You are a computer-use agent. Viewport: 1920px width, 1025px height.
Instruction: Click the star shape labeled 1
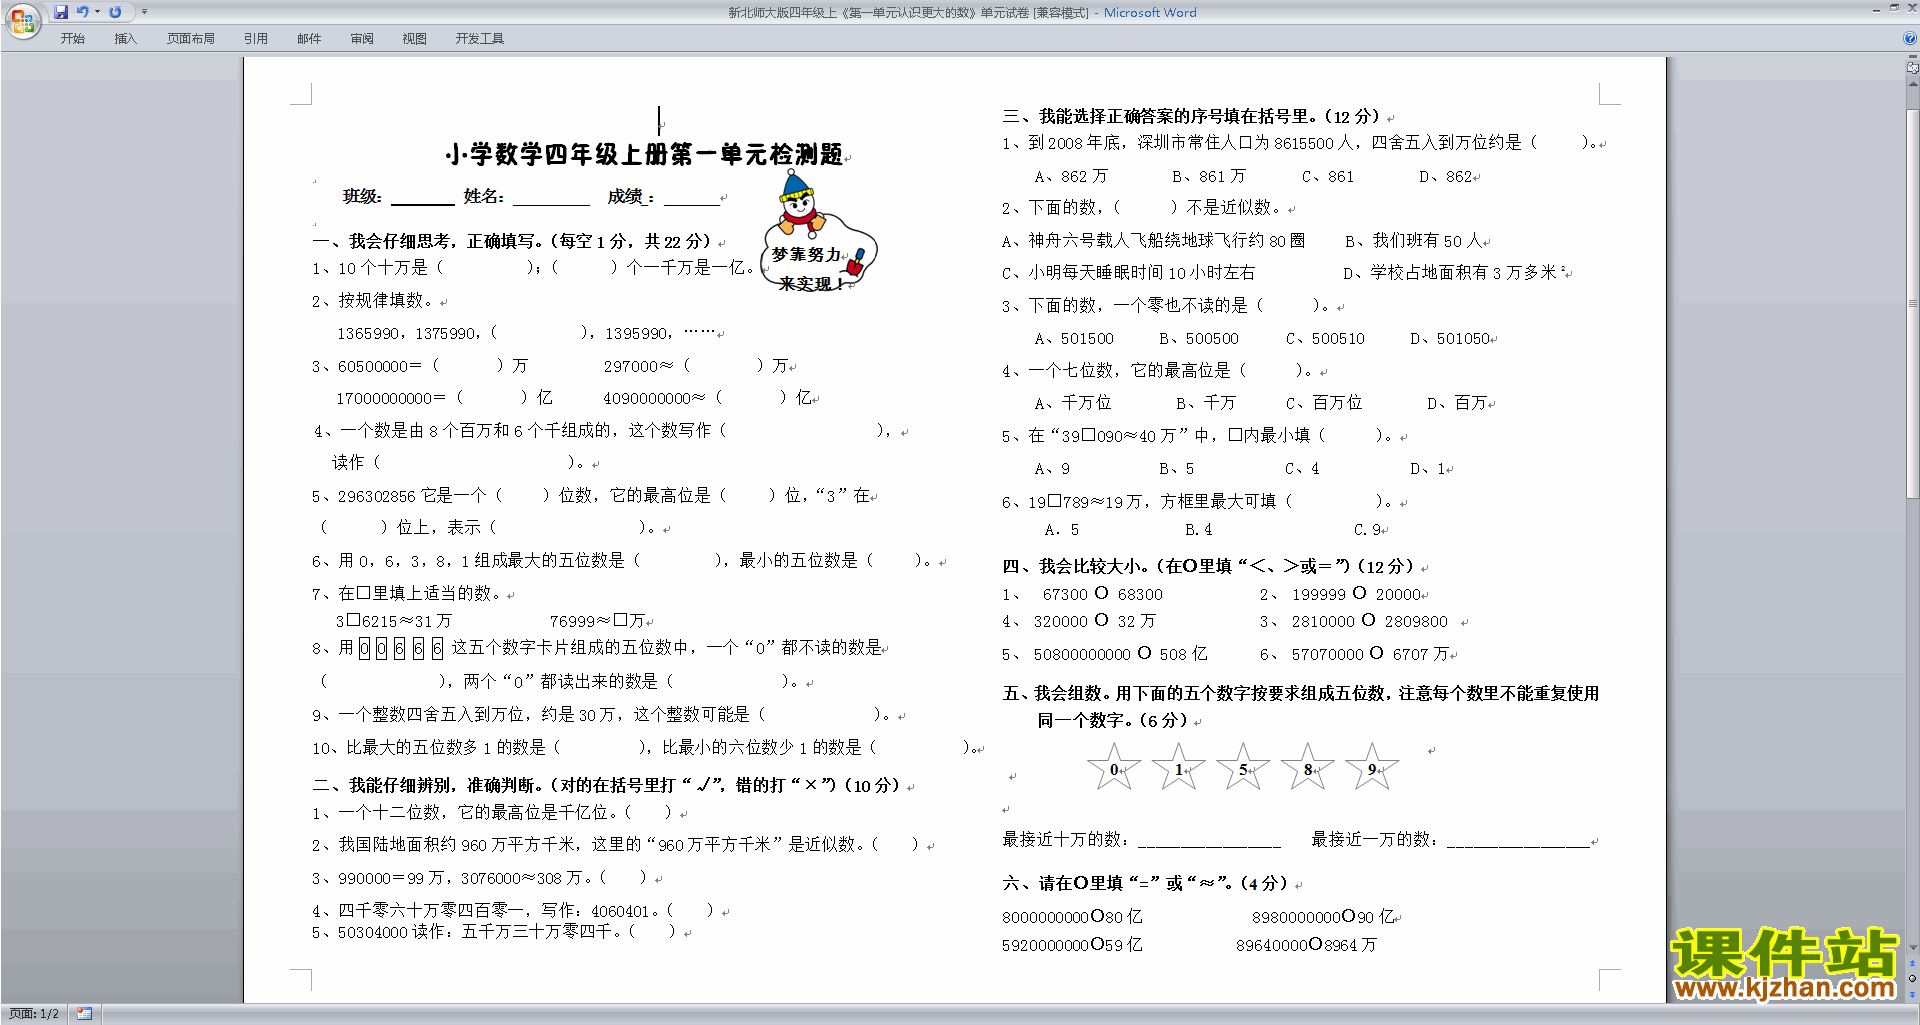pos(1178,768)
